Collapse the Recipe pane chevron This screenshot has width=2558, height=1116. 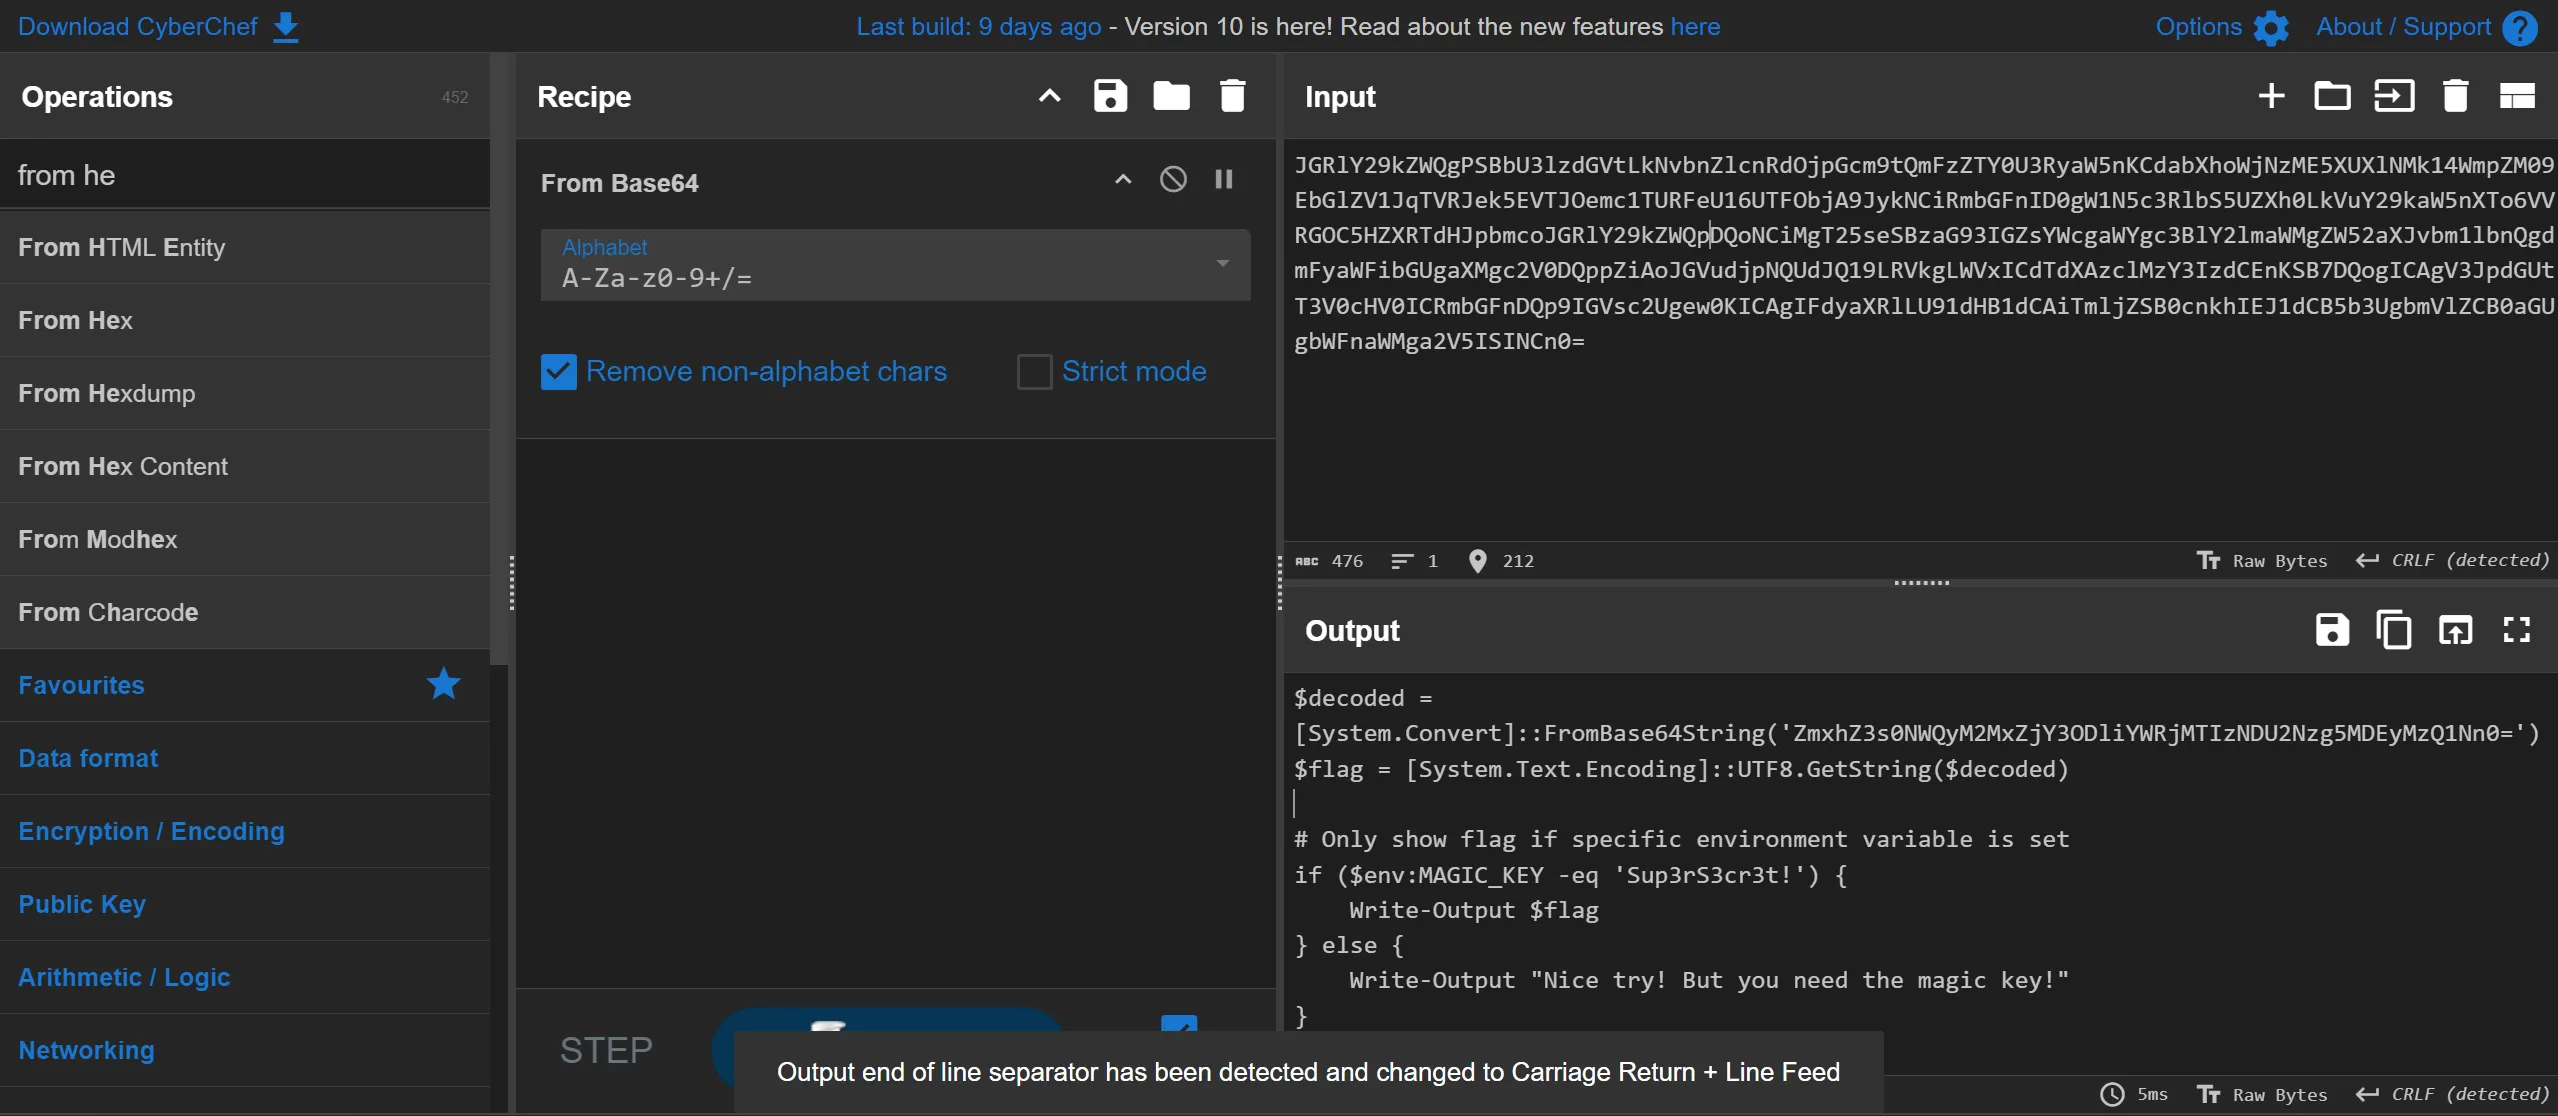pos(1049,96)
